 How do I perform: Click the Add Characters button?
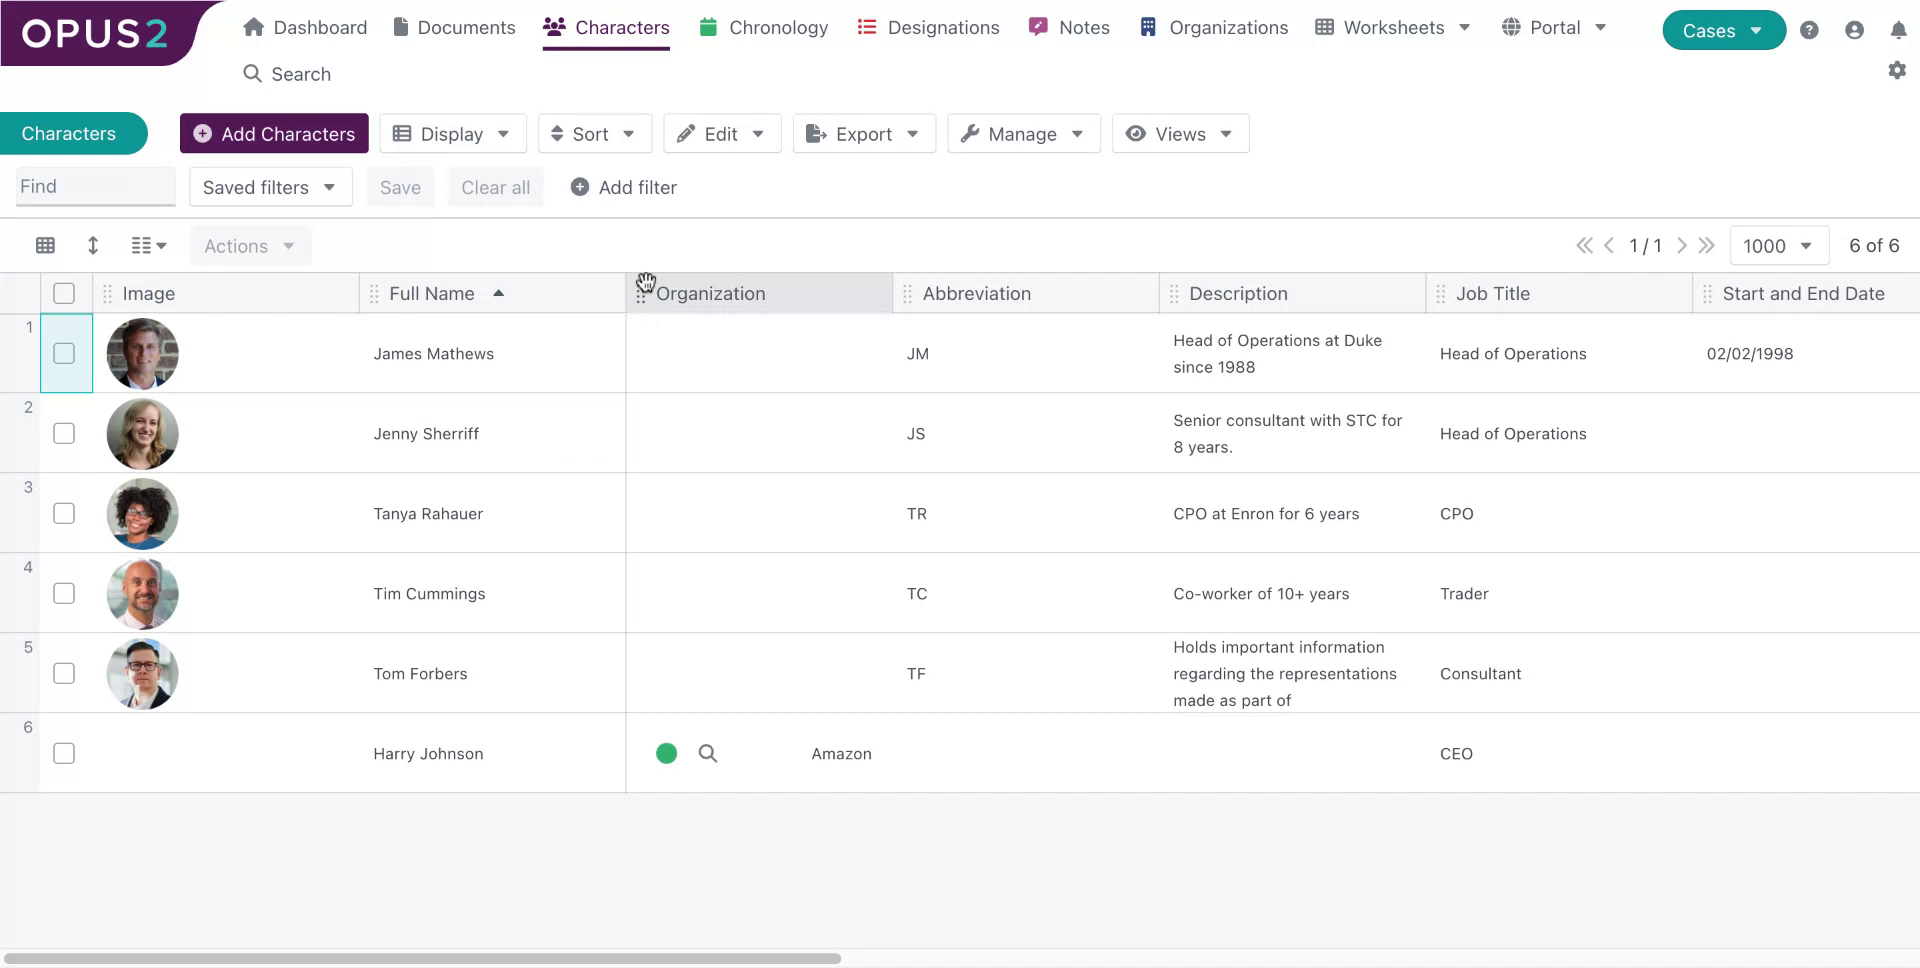(273, 133)
